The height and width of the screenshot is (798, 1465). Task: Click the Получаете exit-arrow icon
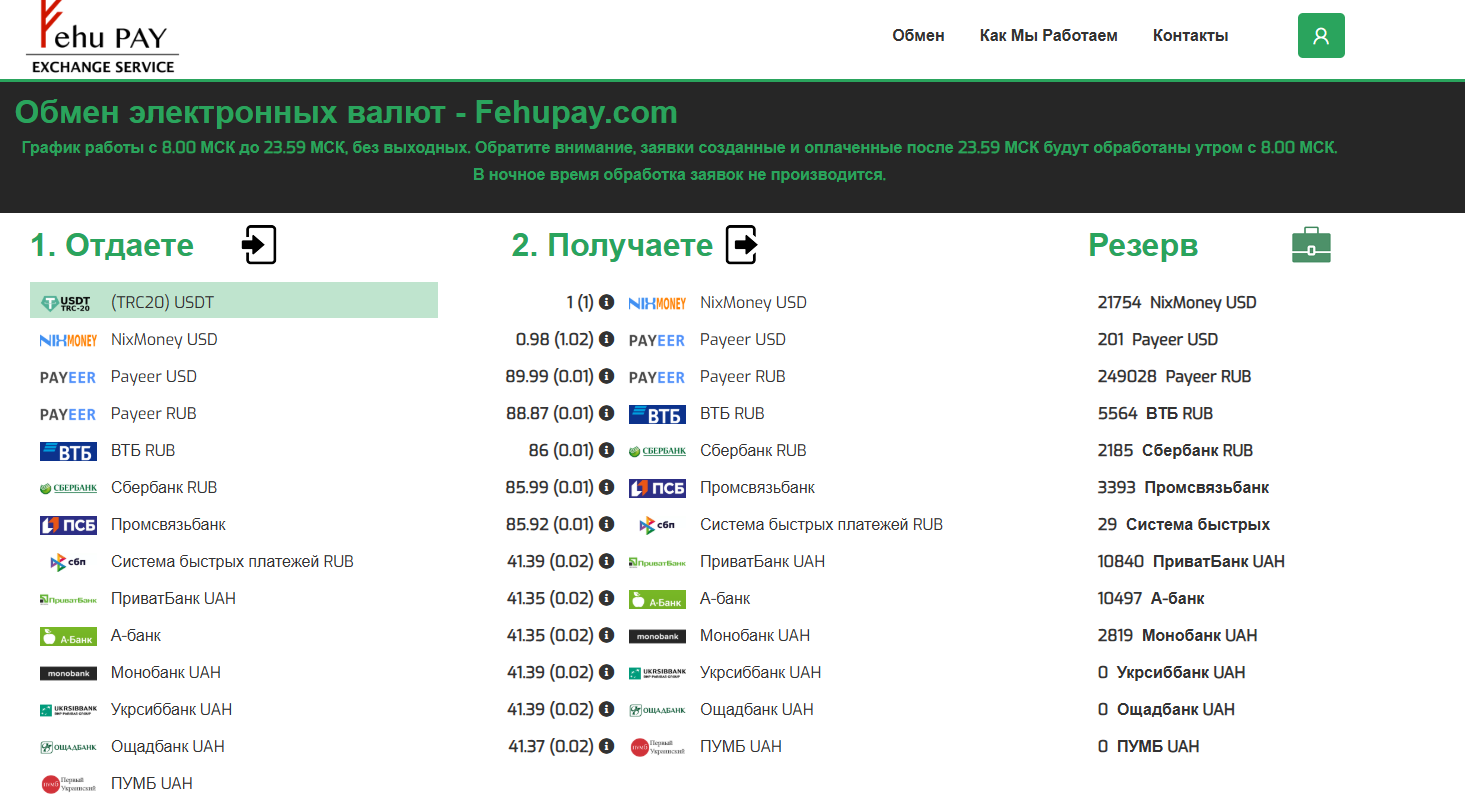click(x=742, y=245)
